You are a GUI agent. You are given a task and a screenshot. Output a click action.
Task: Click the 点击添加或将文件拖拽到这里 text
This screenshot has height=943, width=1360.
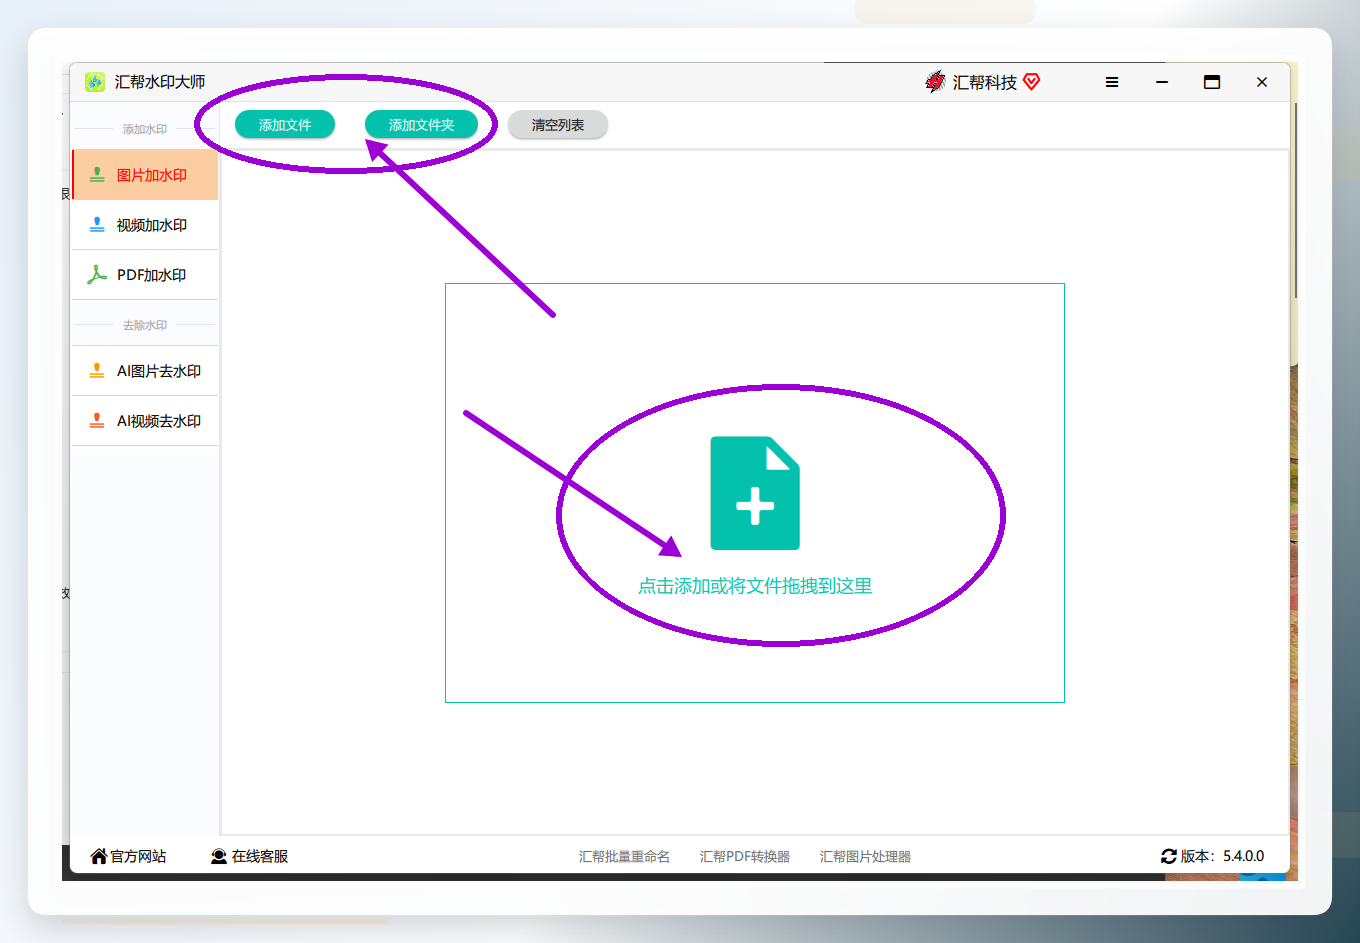pyautogui.click(x=755, y=586)
